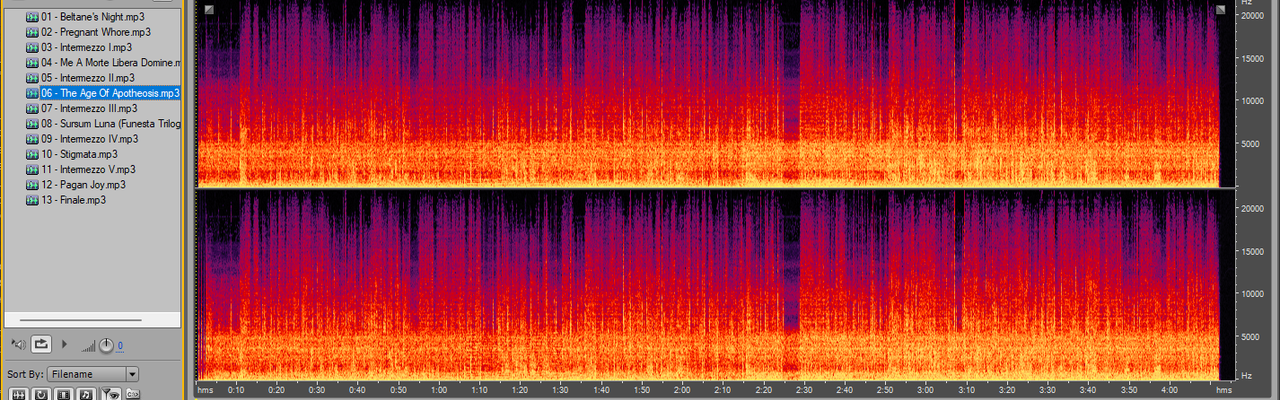The width and height of the screenshot is (1280, 400).
Task: Click the blue preview volume value 0
Action: point(120,346)
